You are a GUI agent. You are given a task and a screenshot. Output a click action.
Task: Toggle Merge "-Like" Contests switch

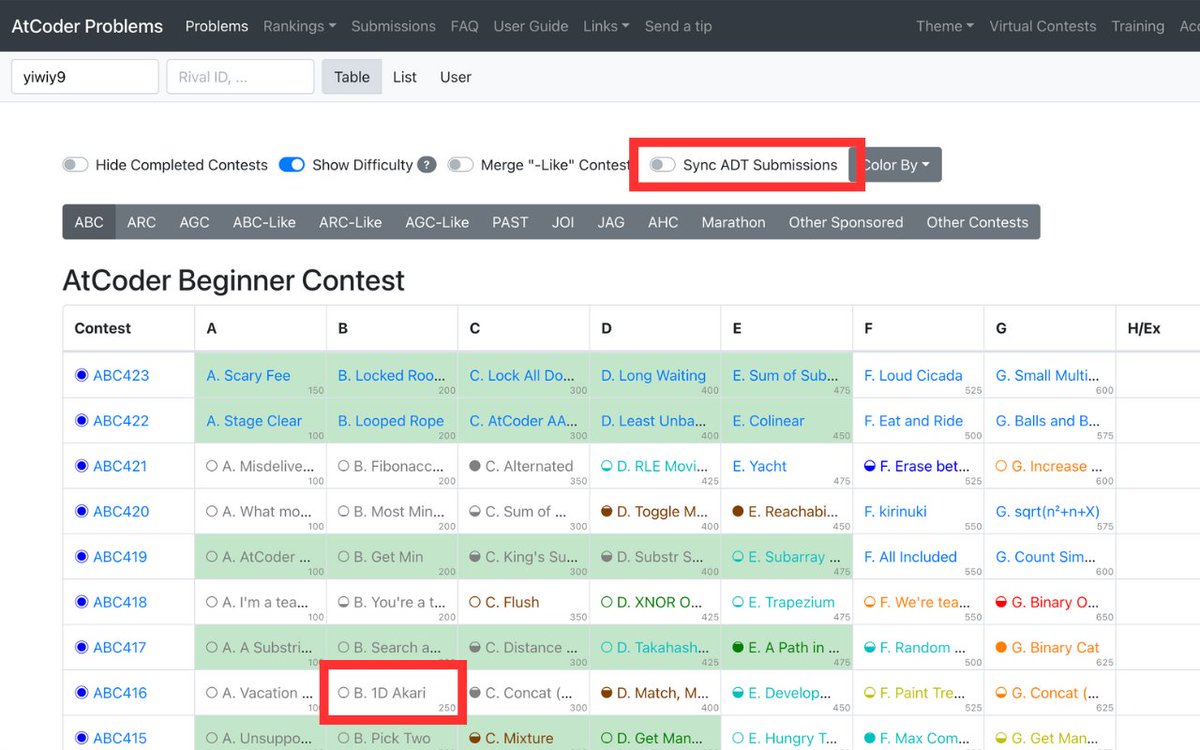pyautogui.click(x=460, y=165)
